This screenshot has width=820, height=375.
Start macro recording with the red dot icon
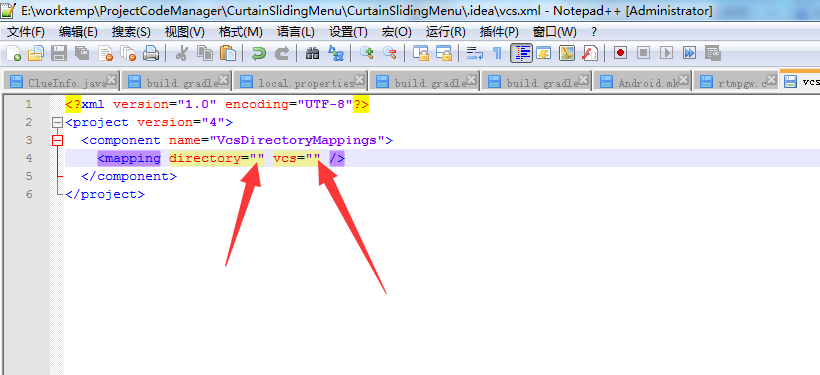pos(620,53)
